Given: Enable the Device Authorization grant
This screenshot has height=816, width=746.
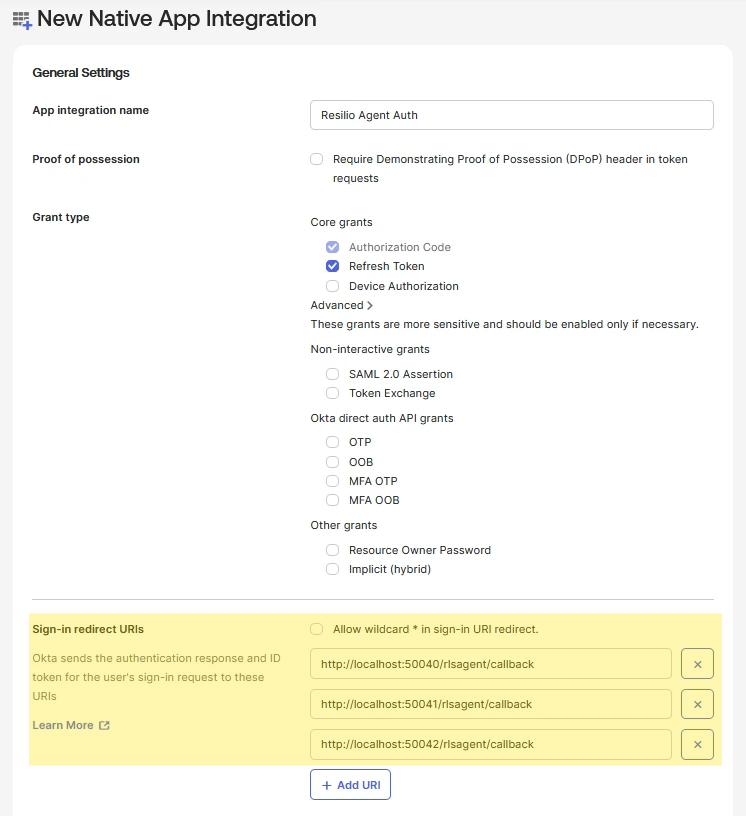Looking at the screenshot, I should tap(332, 286).
